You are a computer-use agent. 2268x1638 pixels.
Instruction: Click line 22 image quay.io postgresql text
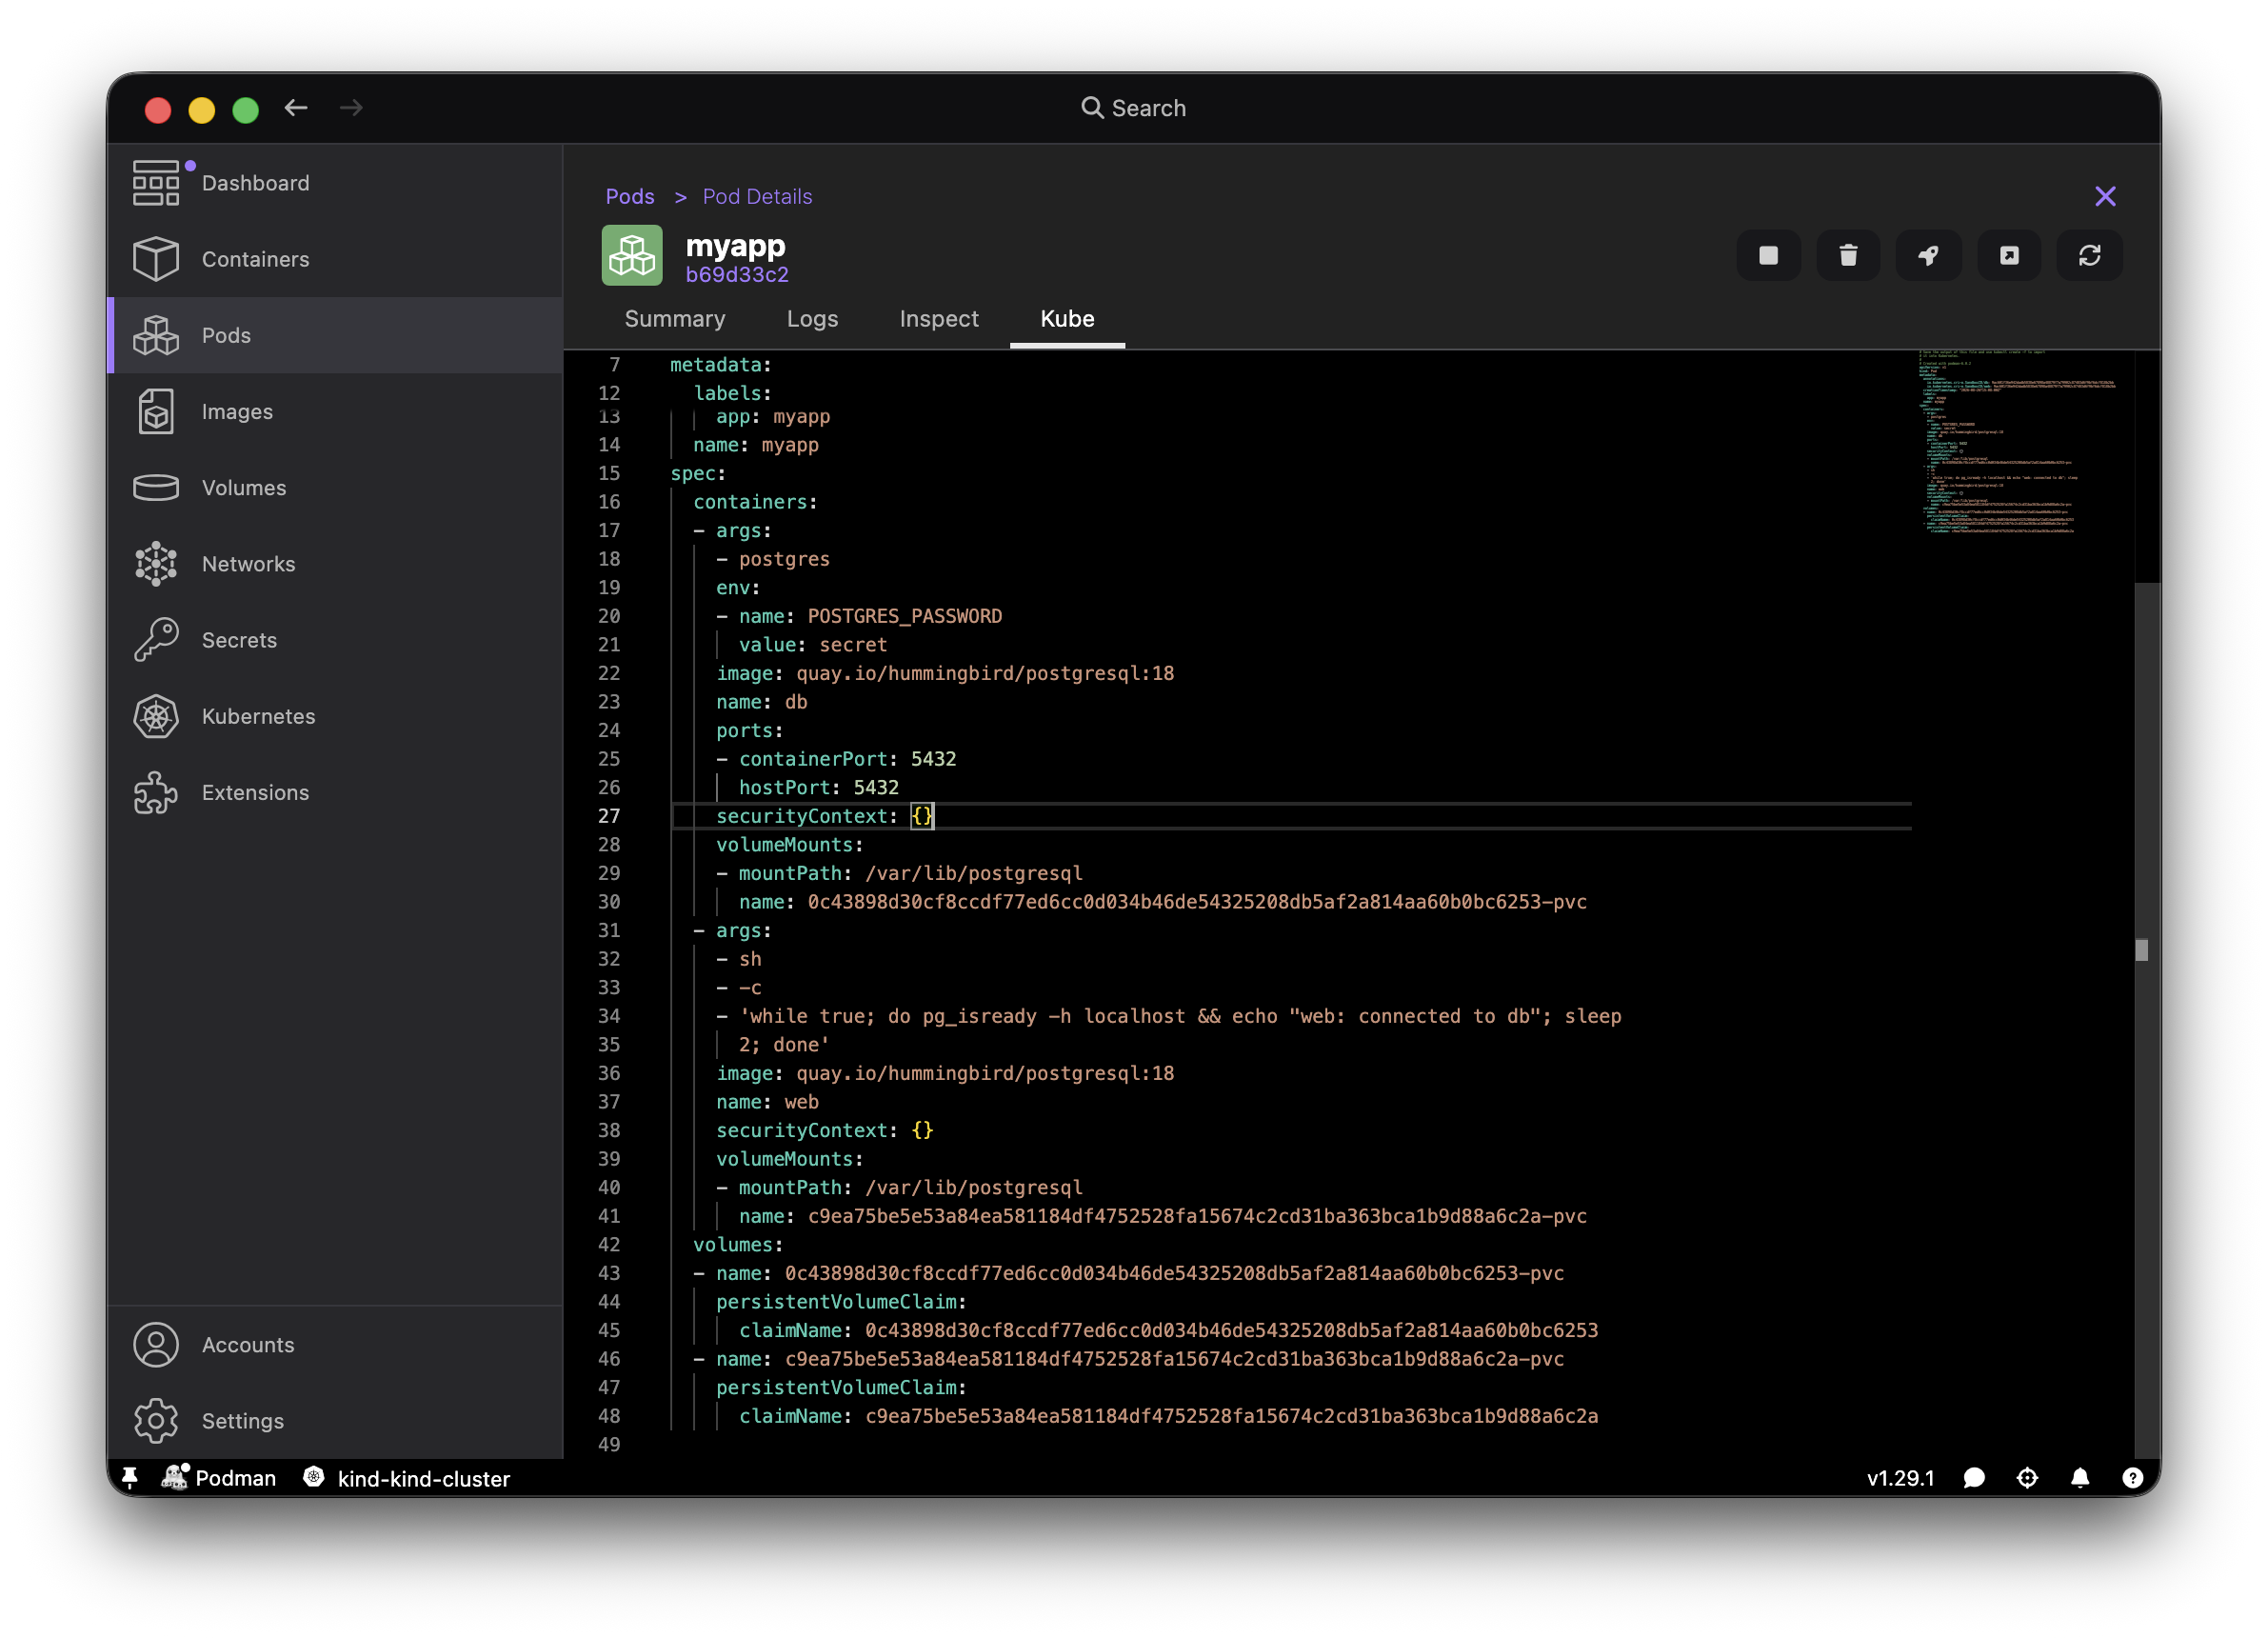click(x=945, y=673)
